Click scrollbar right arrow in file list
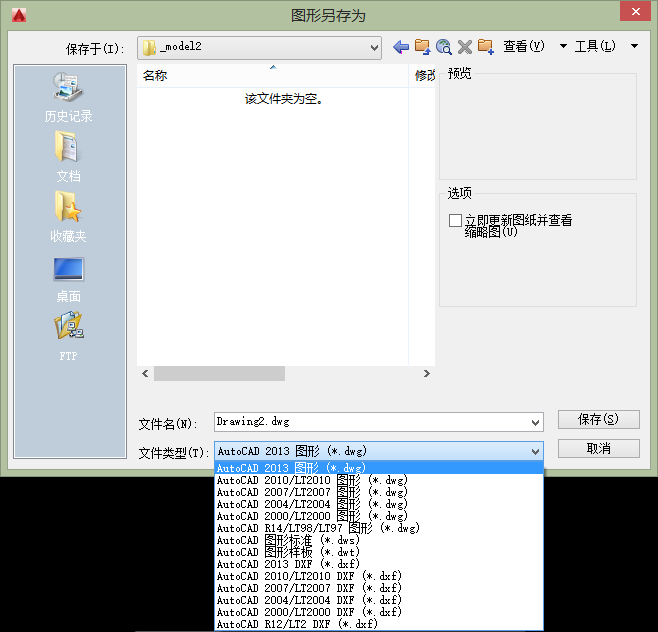Screen dimensions: 658x632 pyautogui.click(x=427, y=373)
